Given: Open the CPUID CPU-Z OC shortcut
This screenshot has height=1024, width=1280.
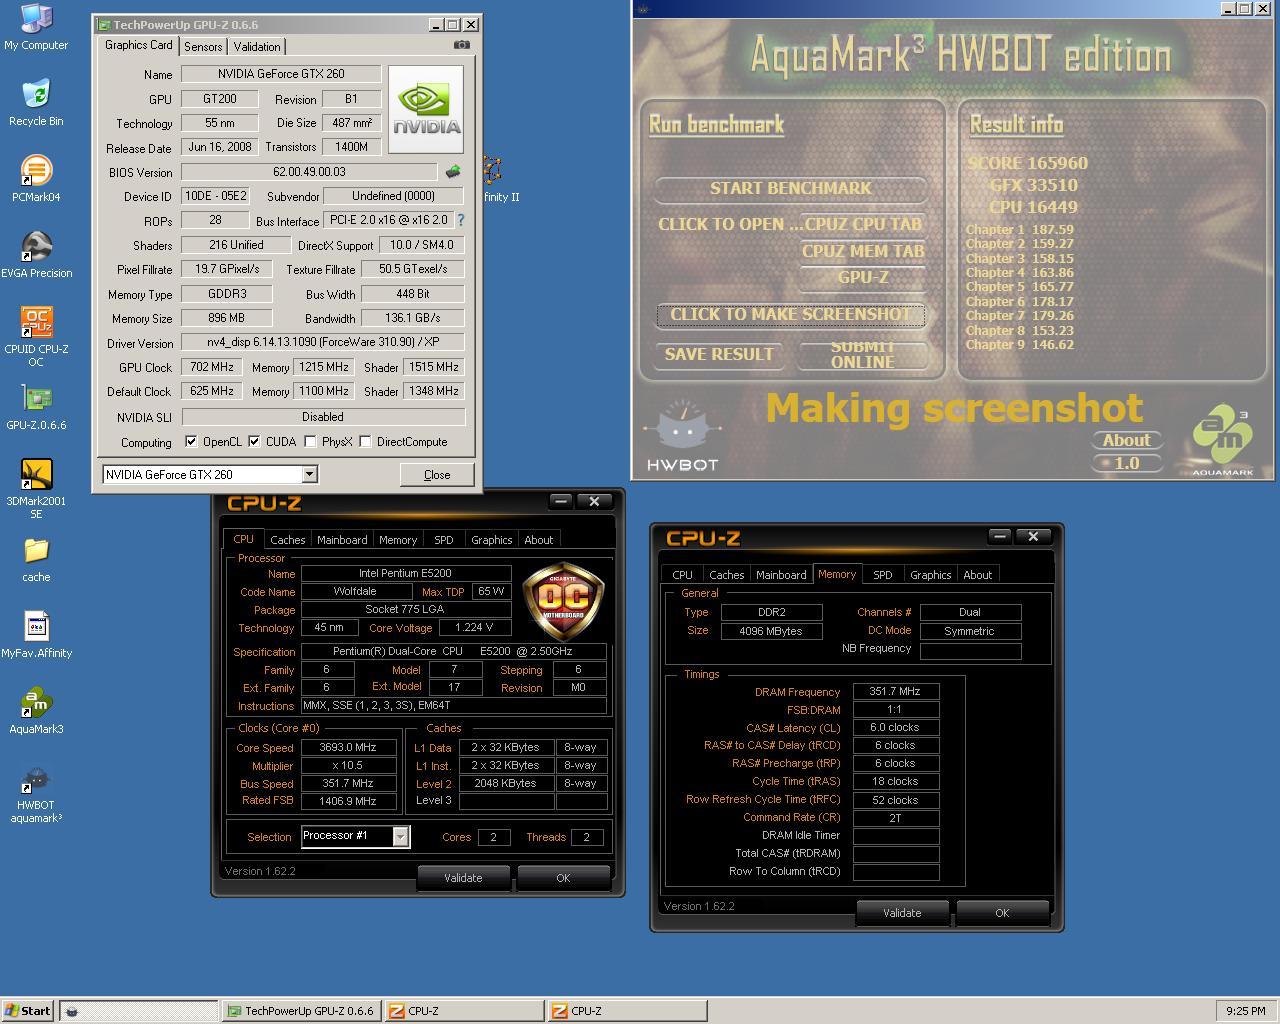Looking at the screenshot, I should (x=36, y=337).
